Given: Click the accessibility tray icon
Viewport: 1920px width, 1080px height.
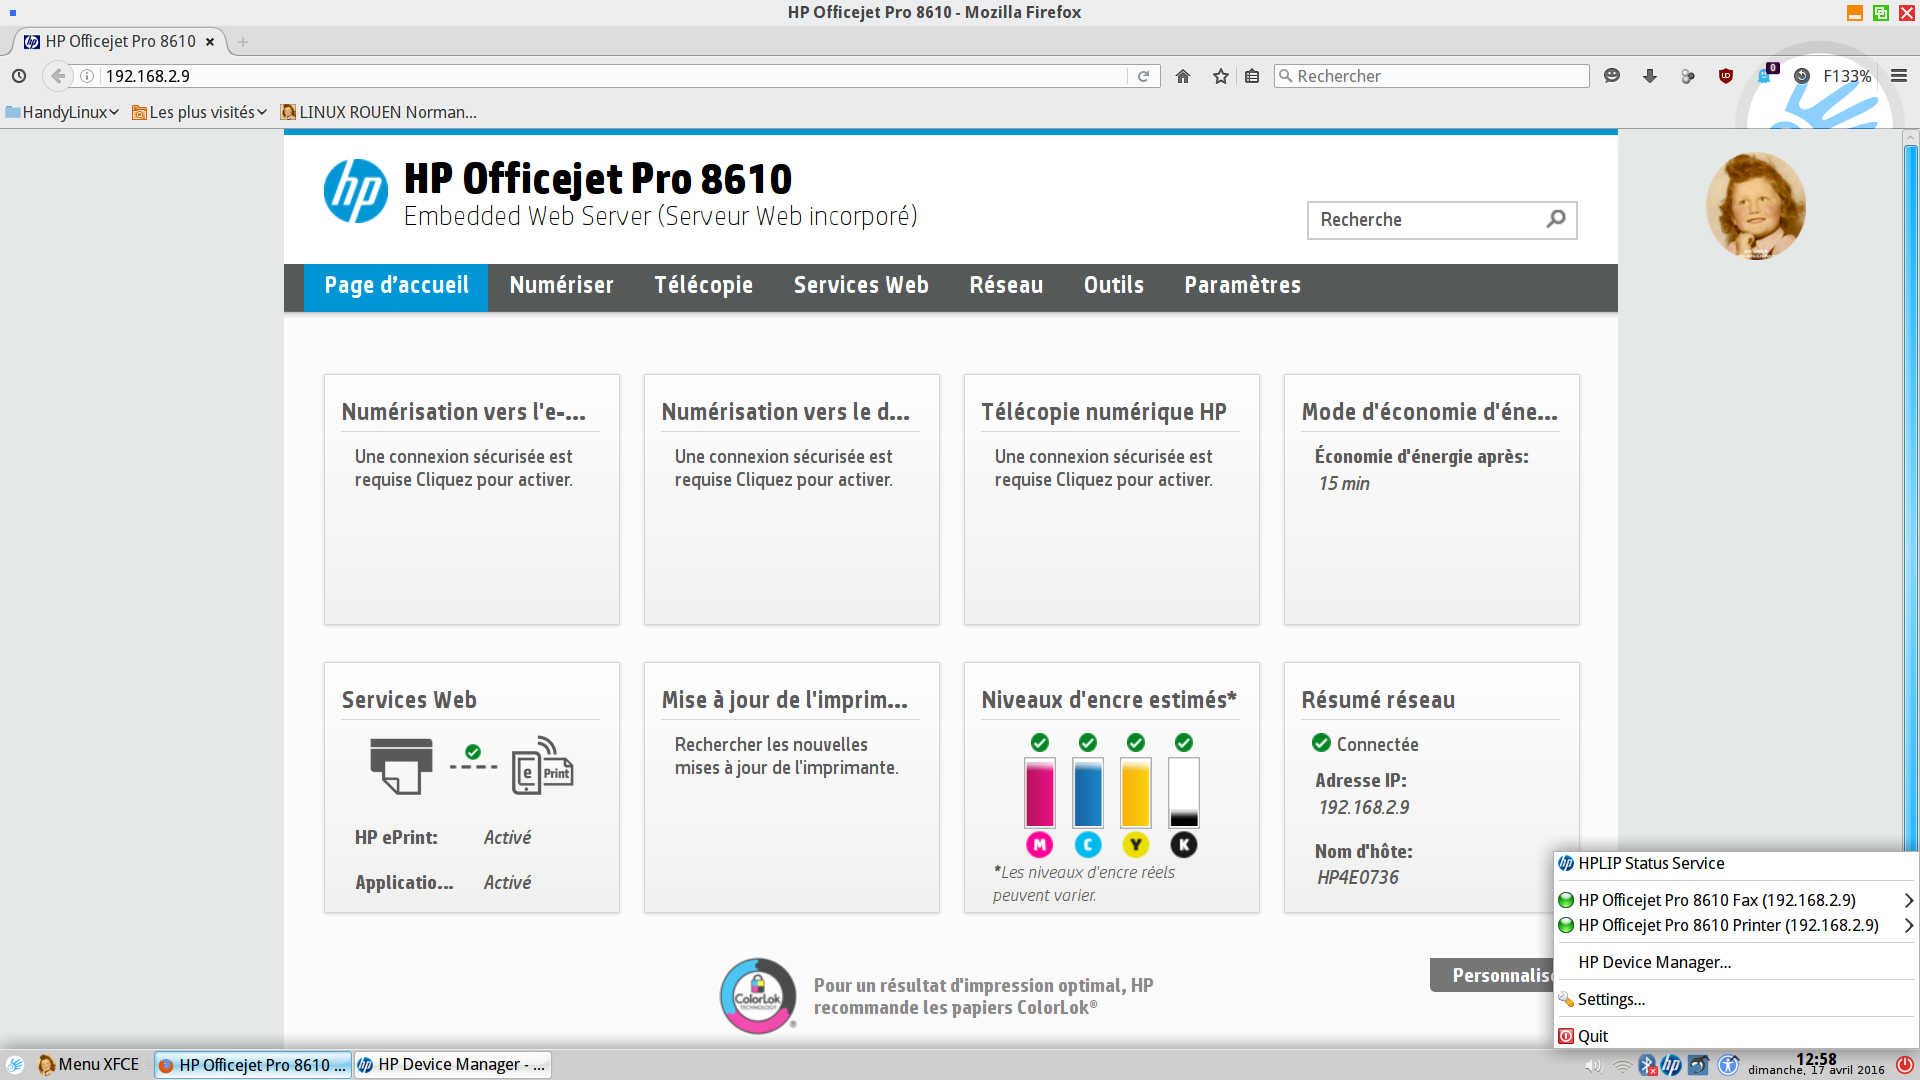Looking at the screenshot, I should click(x=1728, y=1066).
